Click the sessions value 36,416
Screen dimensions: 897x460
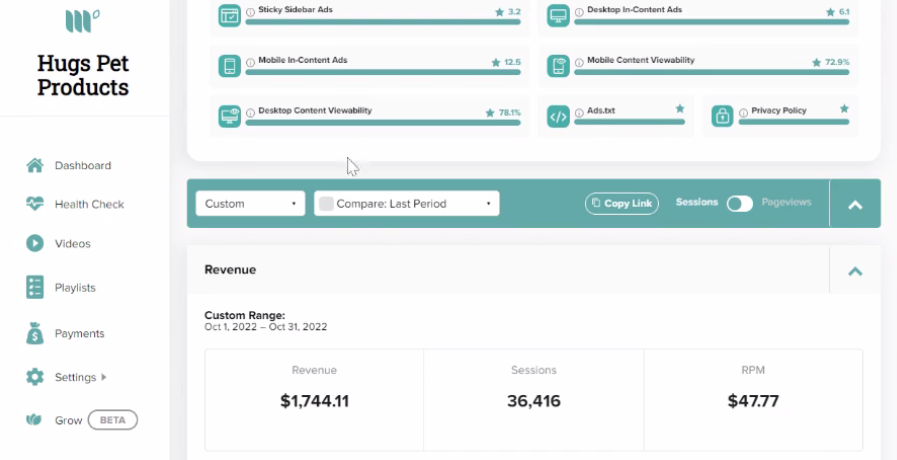pos(534,401)
